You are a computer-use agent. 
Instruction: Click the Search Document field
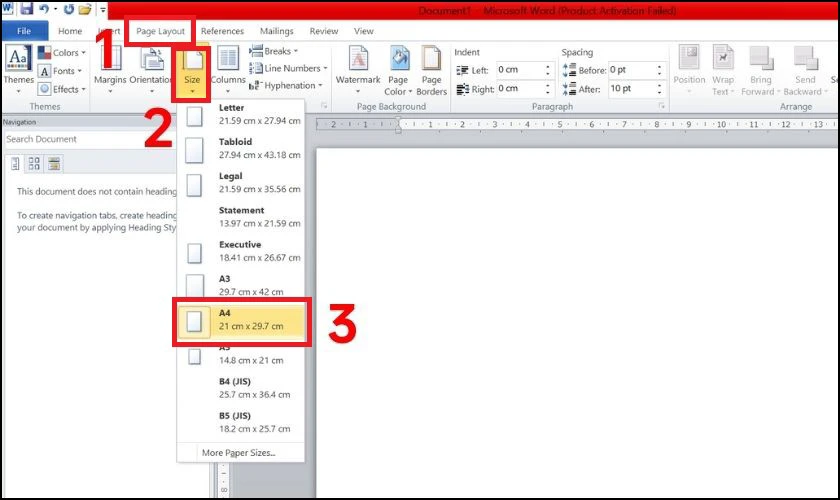pos(88,139)
